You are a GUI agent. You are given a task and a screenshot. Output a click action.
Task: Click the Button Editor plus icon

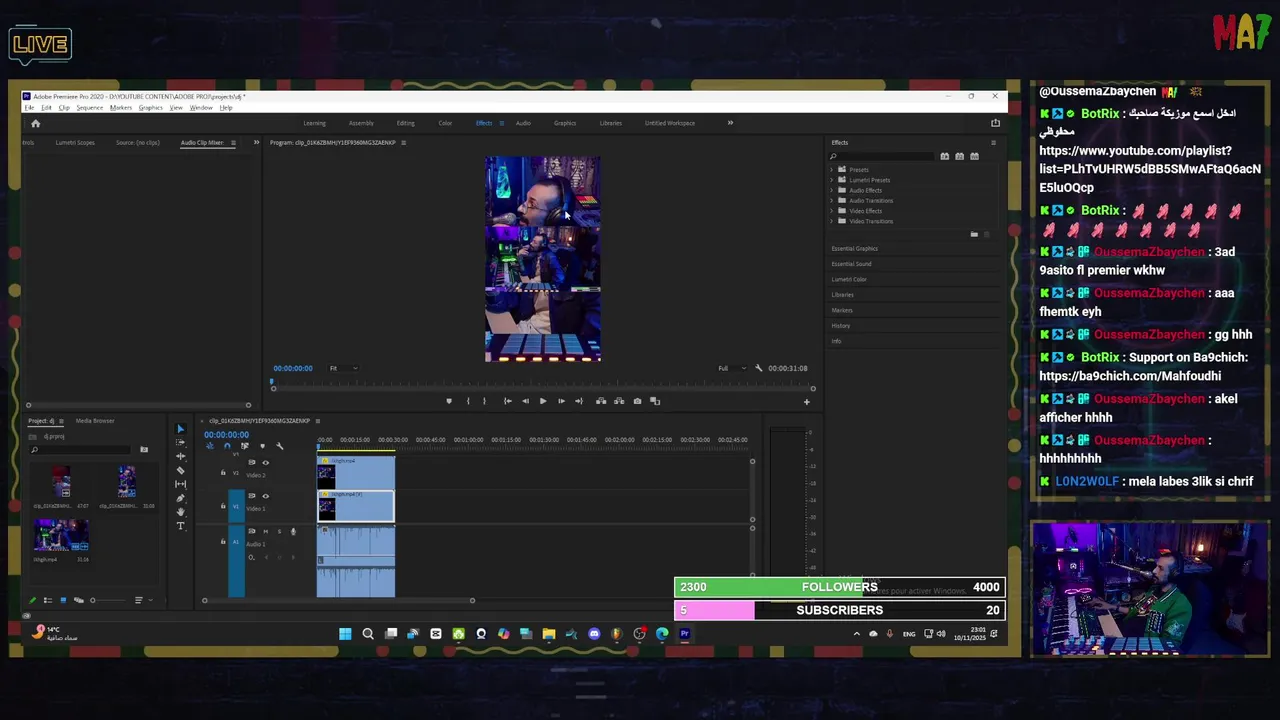(807, 402)
